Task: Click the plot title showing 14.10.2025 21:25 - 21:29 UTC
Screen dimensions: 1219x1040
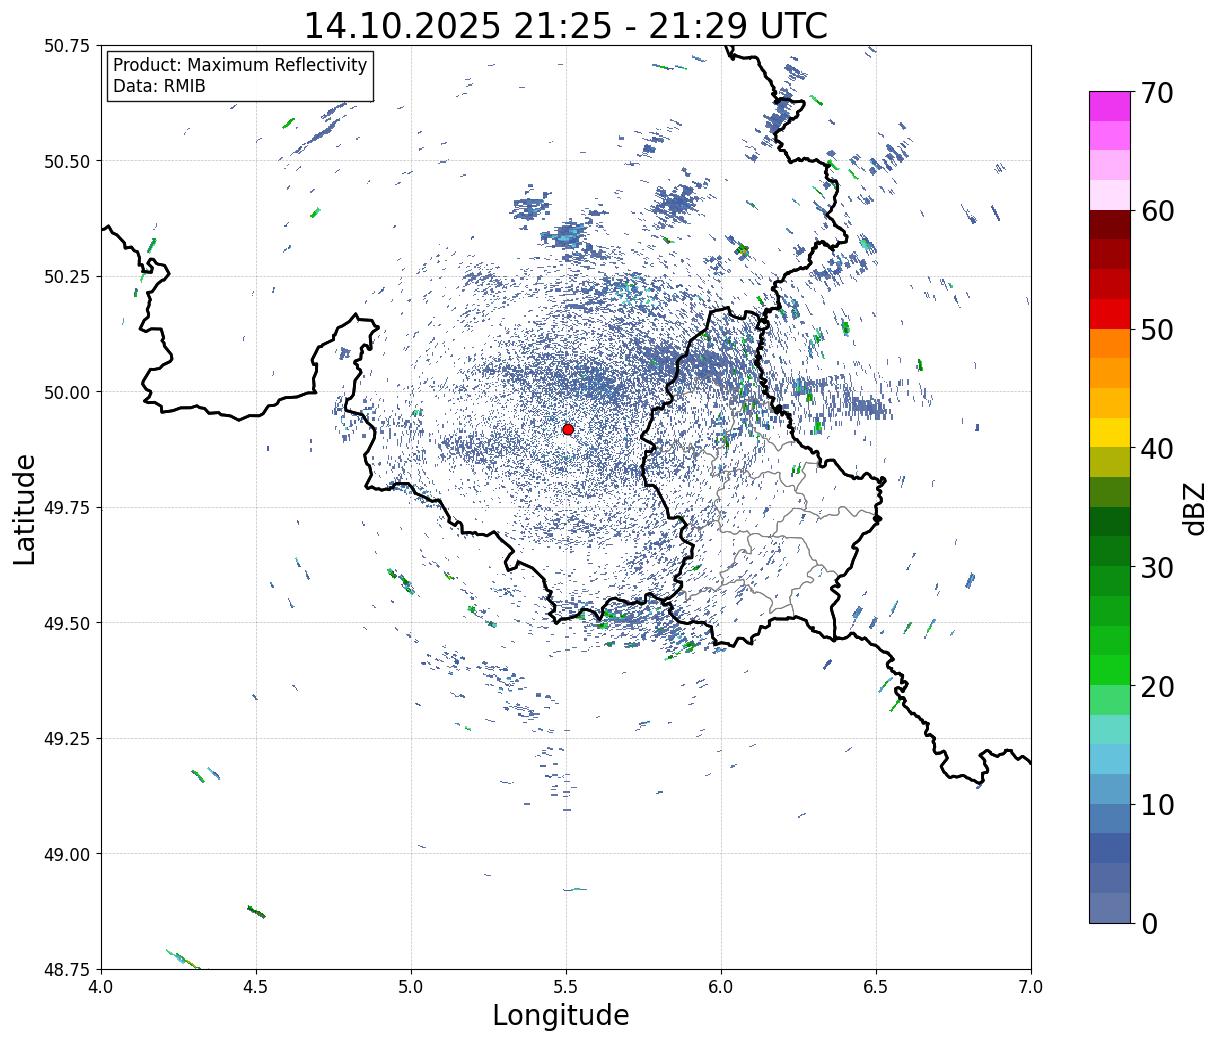Action: [x=566, y=26]
